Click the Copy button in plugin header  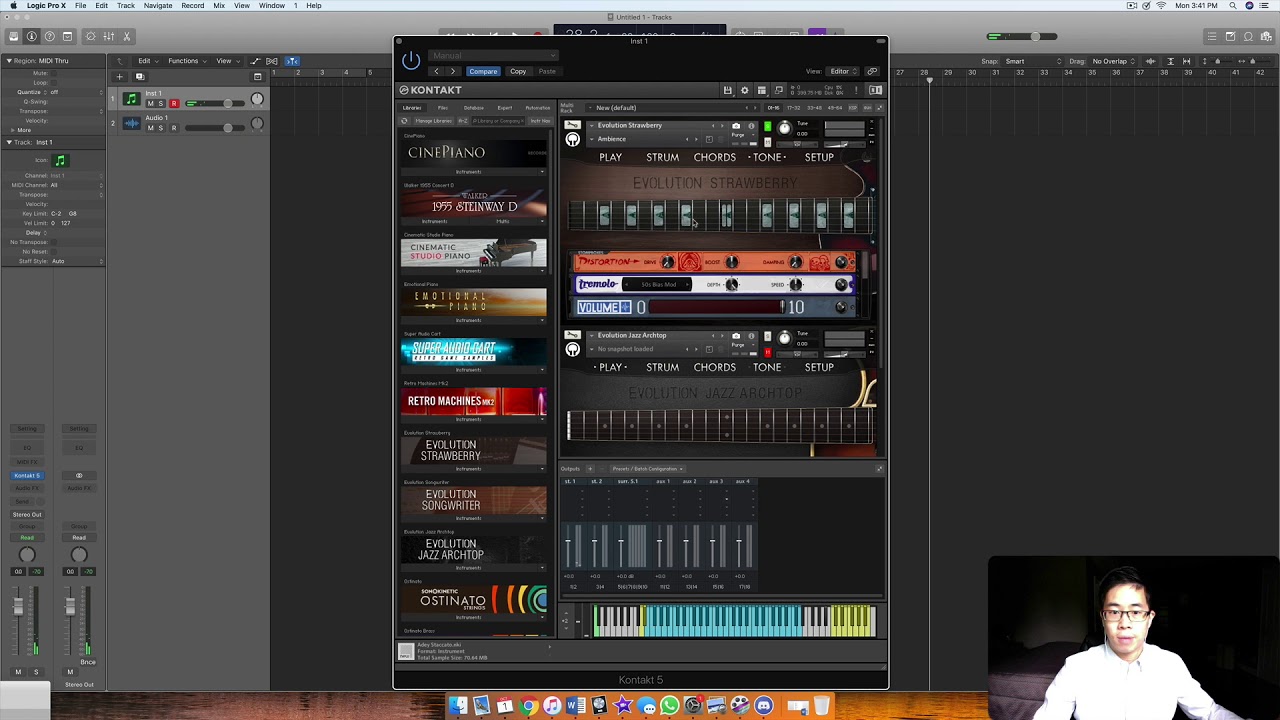coord(518,71)
